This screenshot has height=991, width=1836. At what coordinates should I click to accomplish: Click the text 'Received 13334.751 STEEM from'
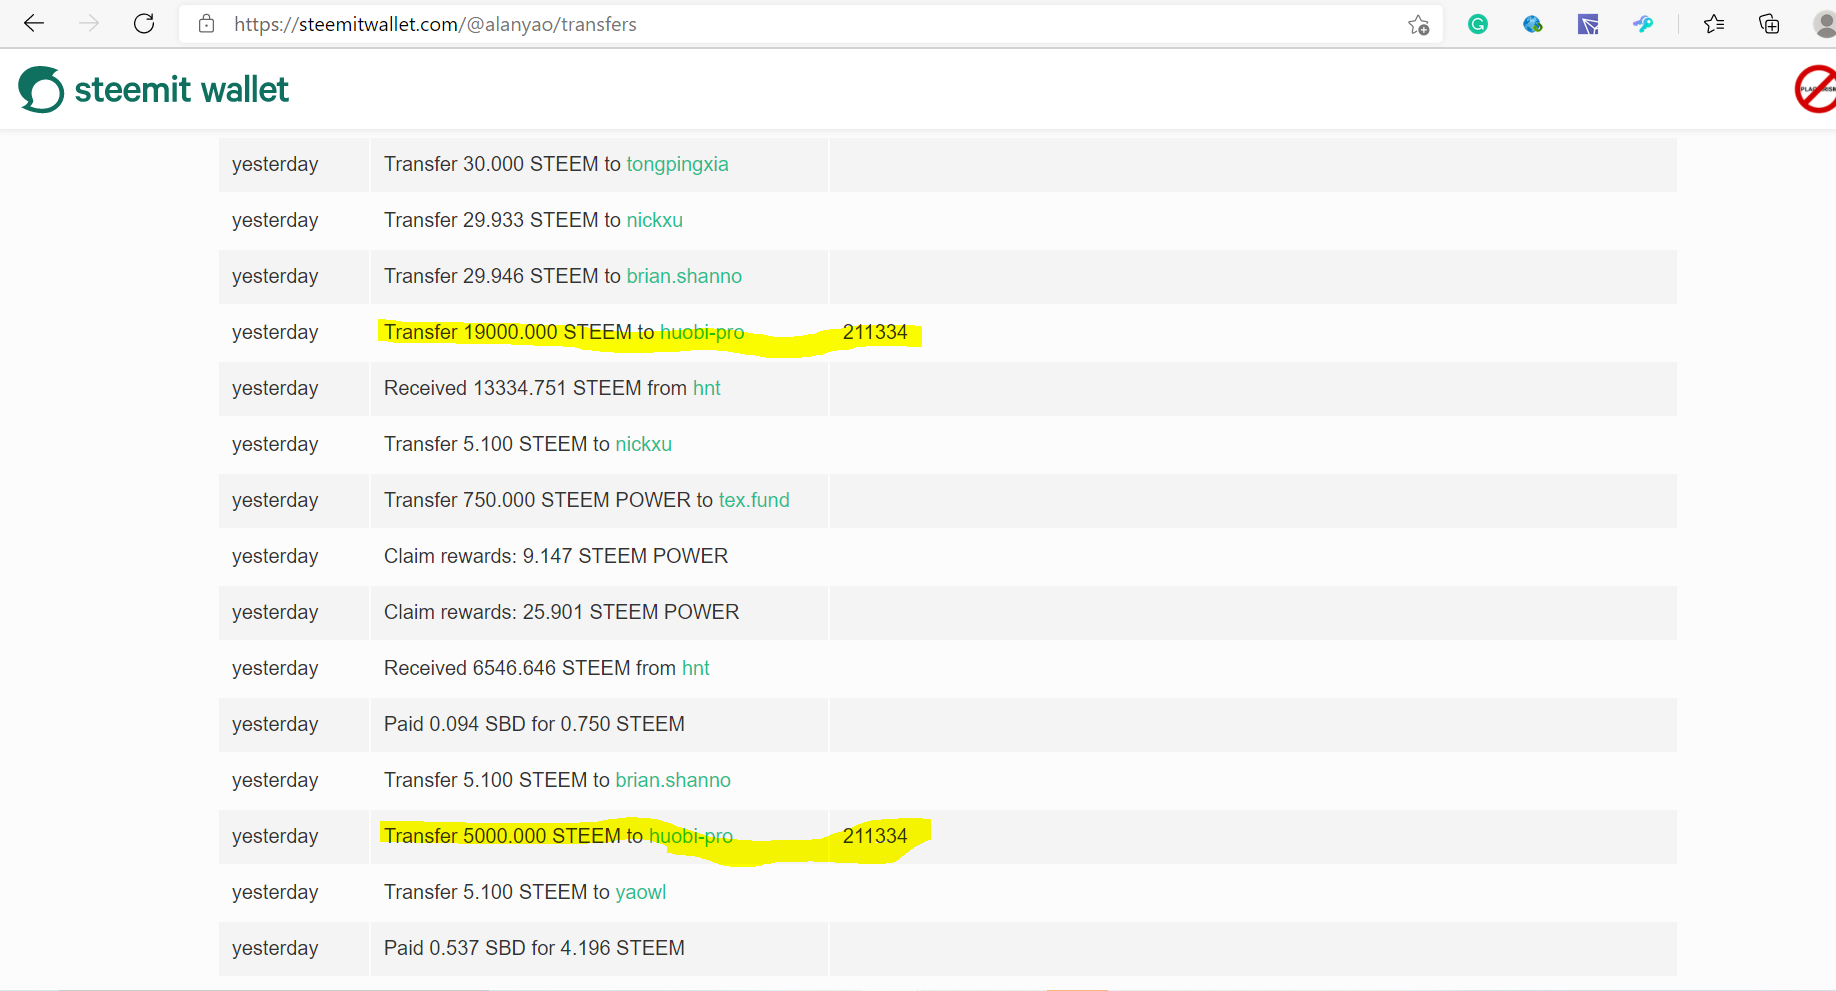[535, 388]
